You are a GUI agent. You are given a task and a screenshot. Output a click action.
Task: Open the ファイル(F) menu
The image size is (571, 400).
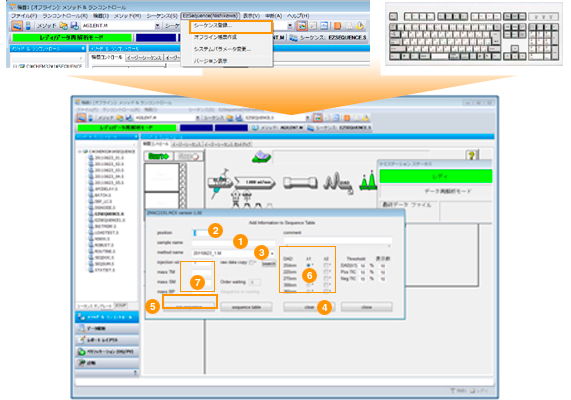(x=24, y=16)
